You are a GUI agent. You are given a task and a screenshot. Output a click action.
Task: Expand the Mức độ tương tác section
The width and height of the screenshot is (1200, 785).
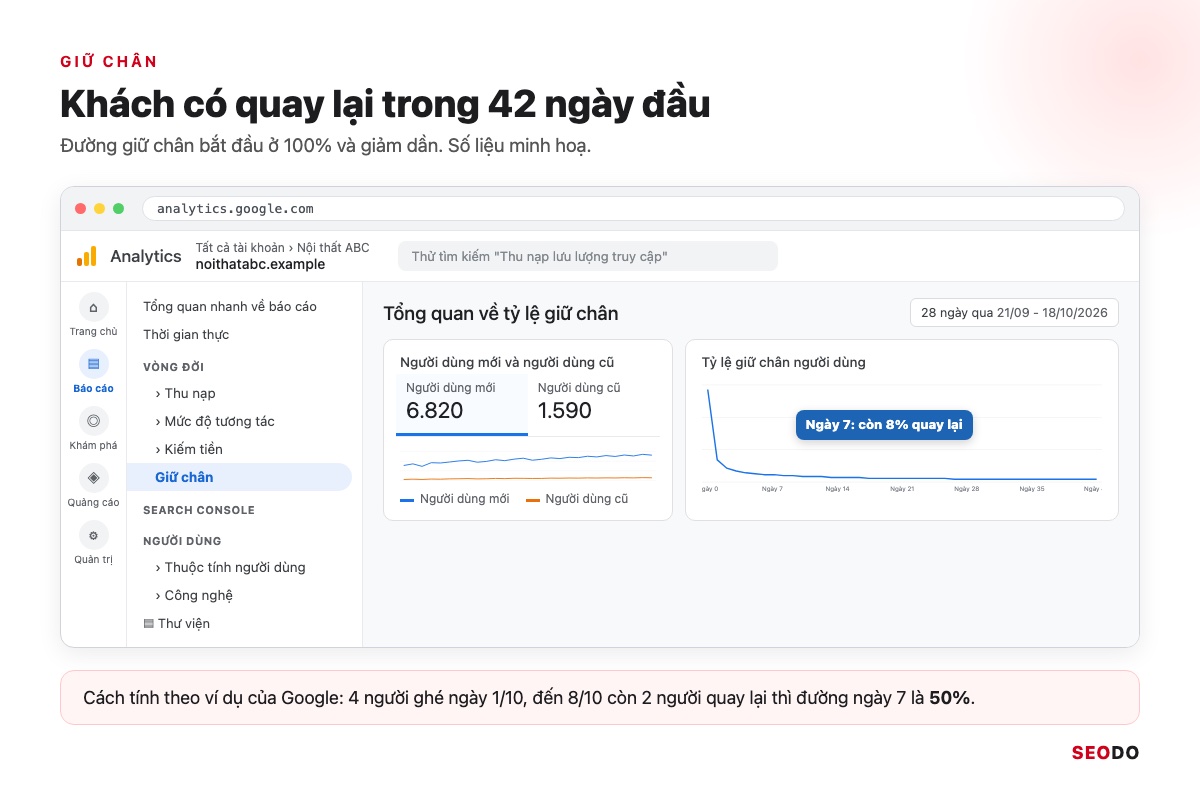tap(215, 421)
